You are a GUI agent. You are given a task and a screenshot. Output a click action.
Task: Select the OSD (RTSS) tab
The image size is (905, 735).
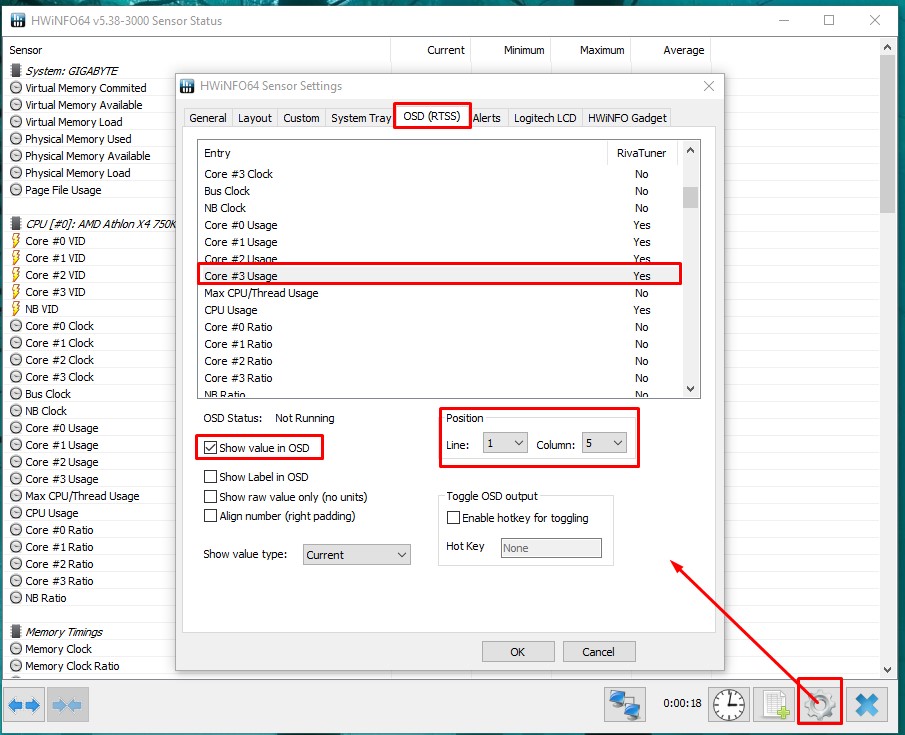pos(432,116)
